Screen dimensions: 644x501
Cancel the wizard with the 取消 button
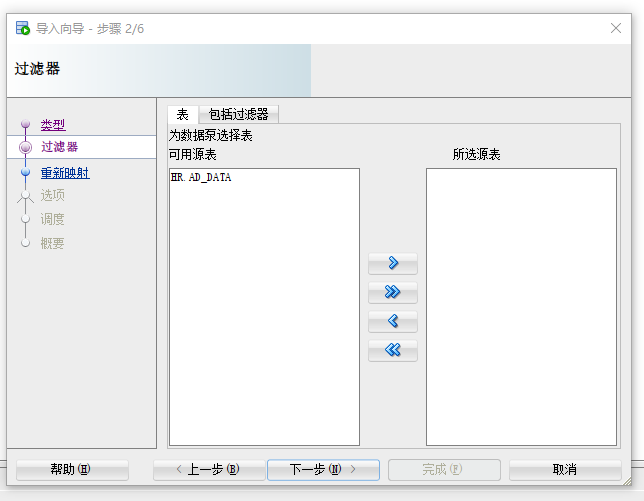click(x=565, y=470)
